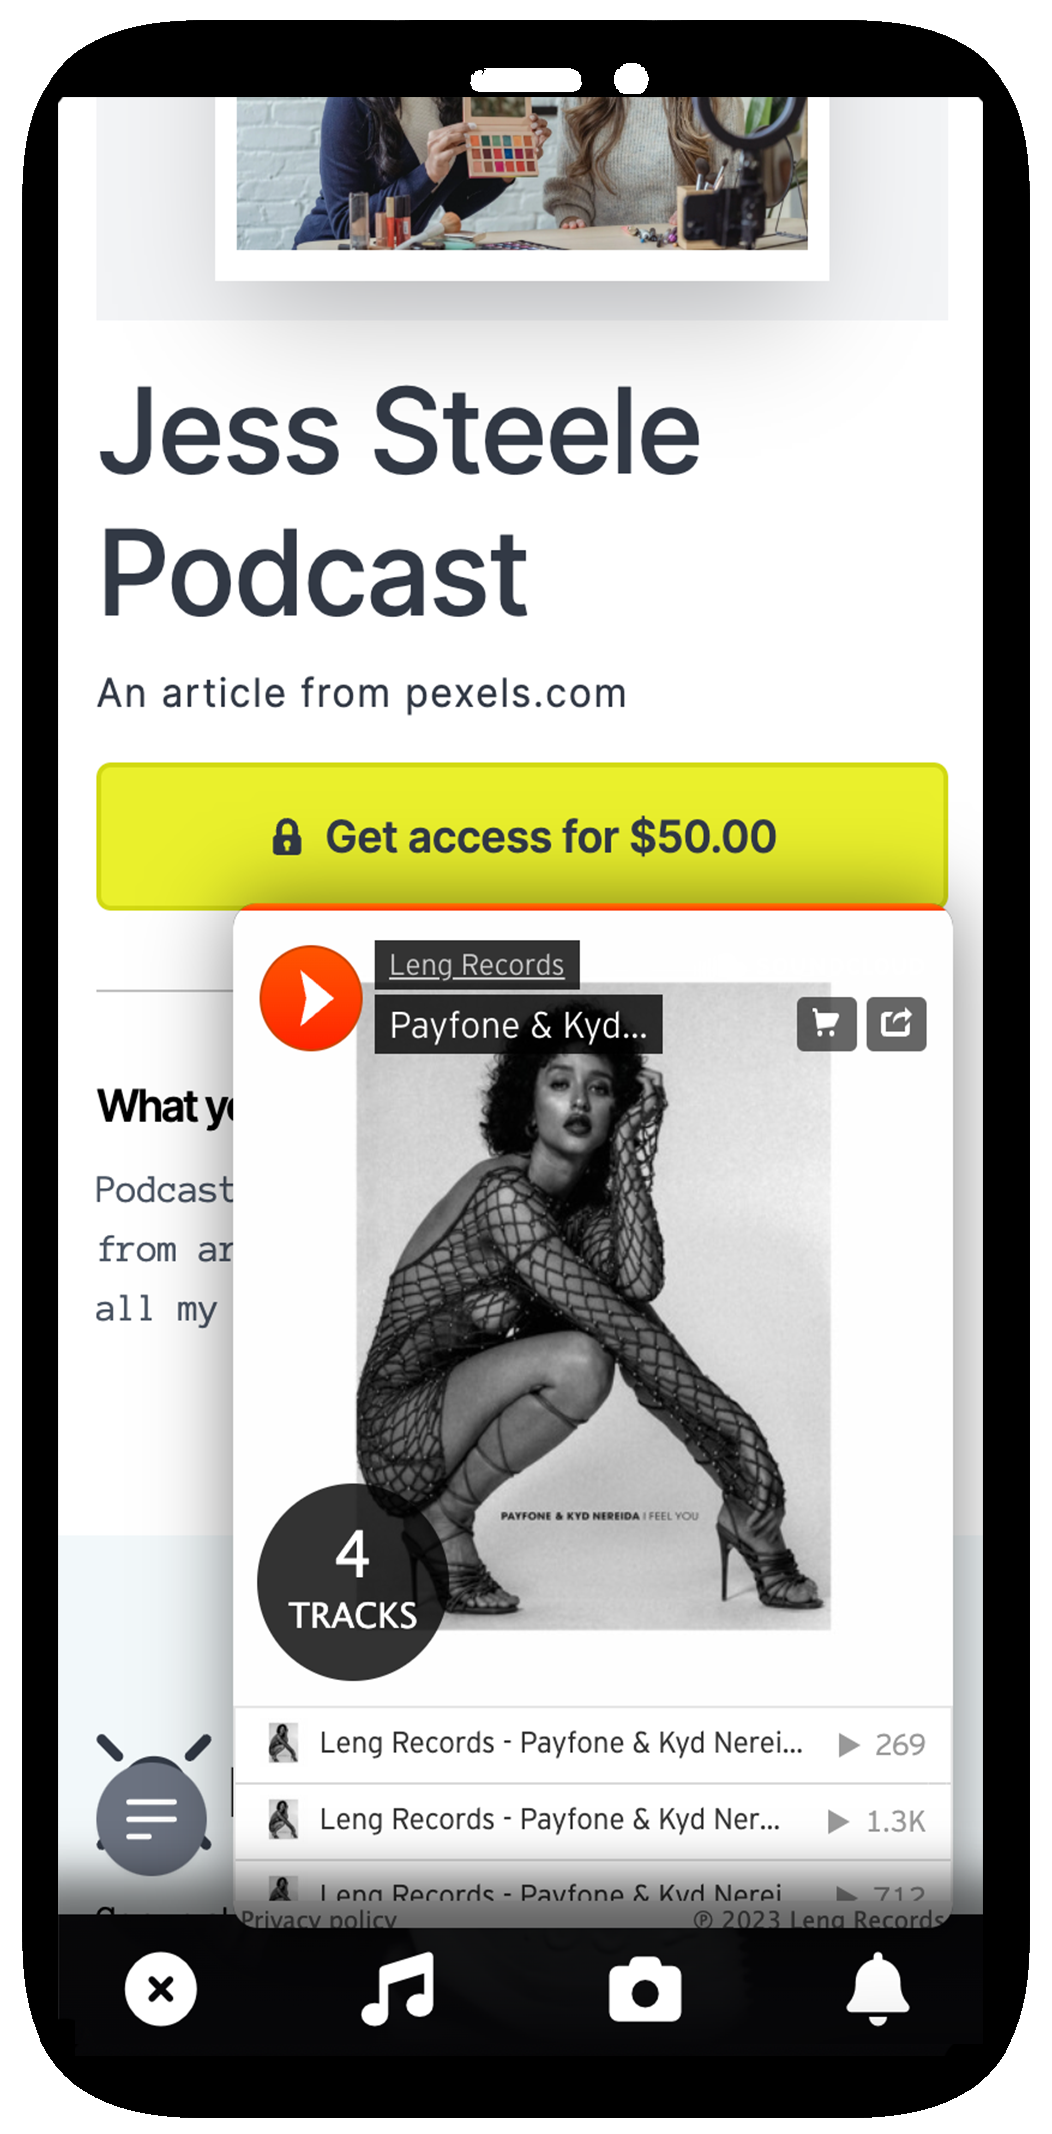Click the I Feel You album artwork

[x=594, y=1306]
